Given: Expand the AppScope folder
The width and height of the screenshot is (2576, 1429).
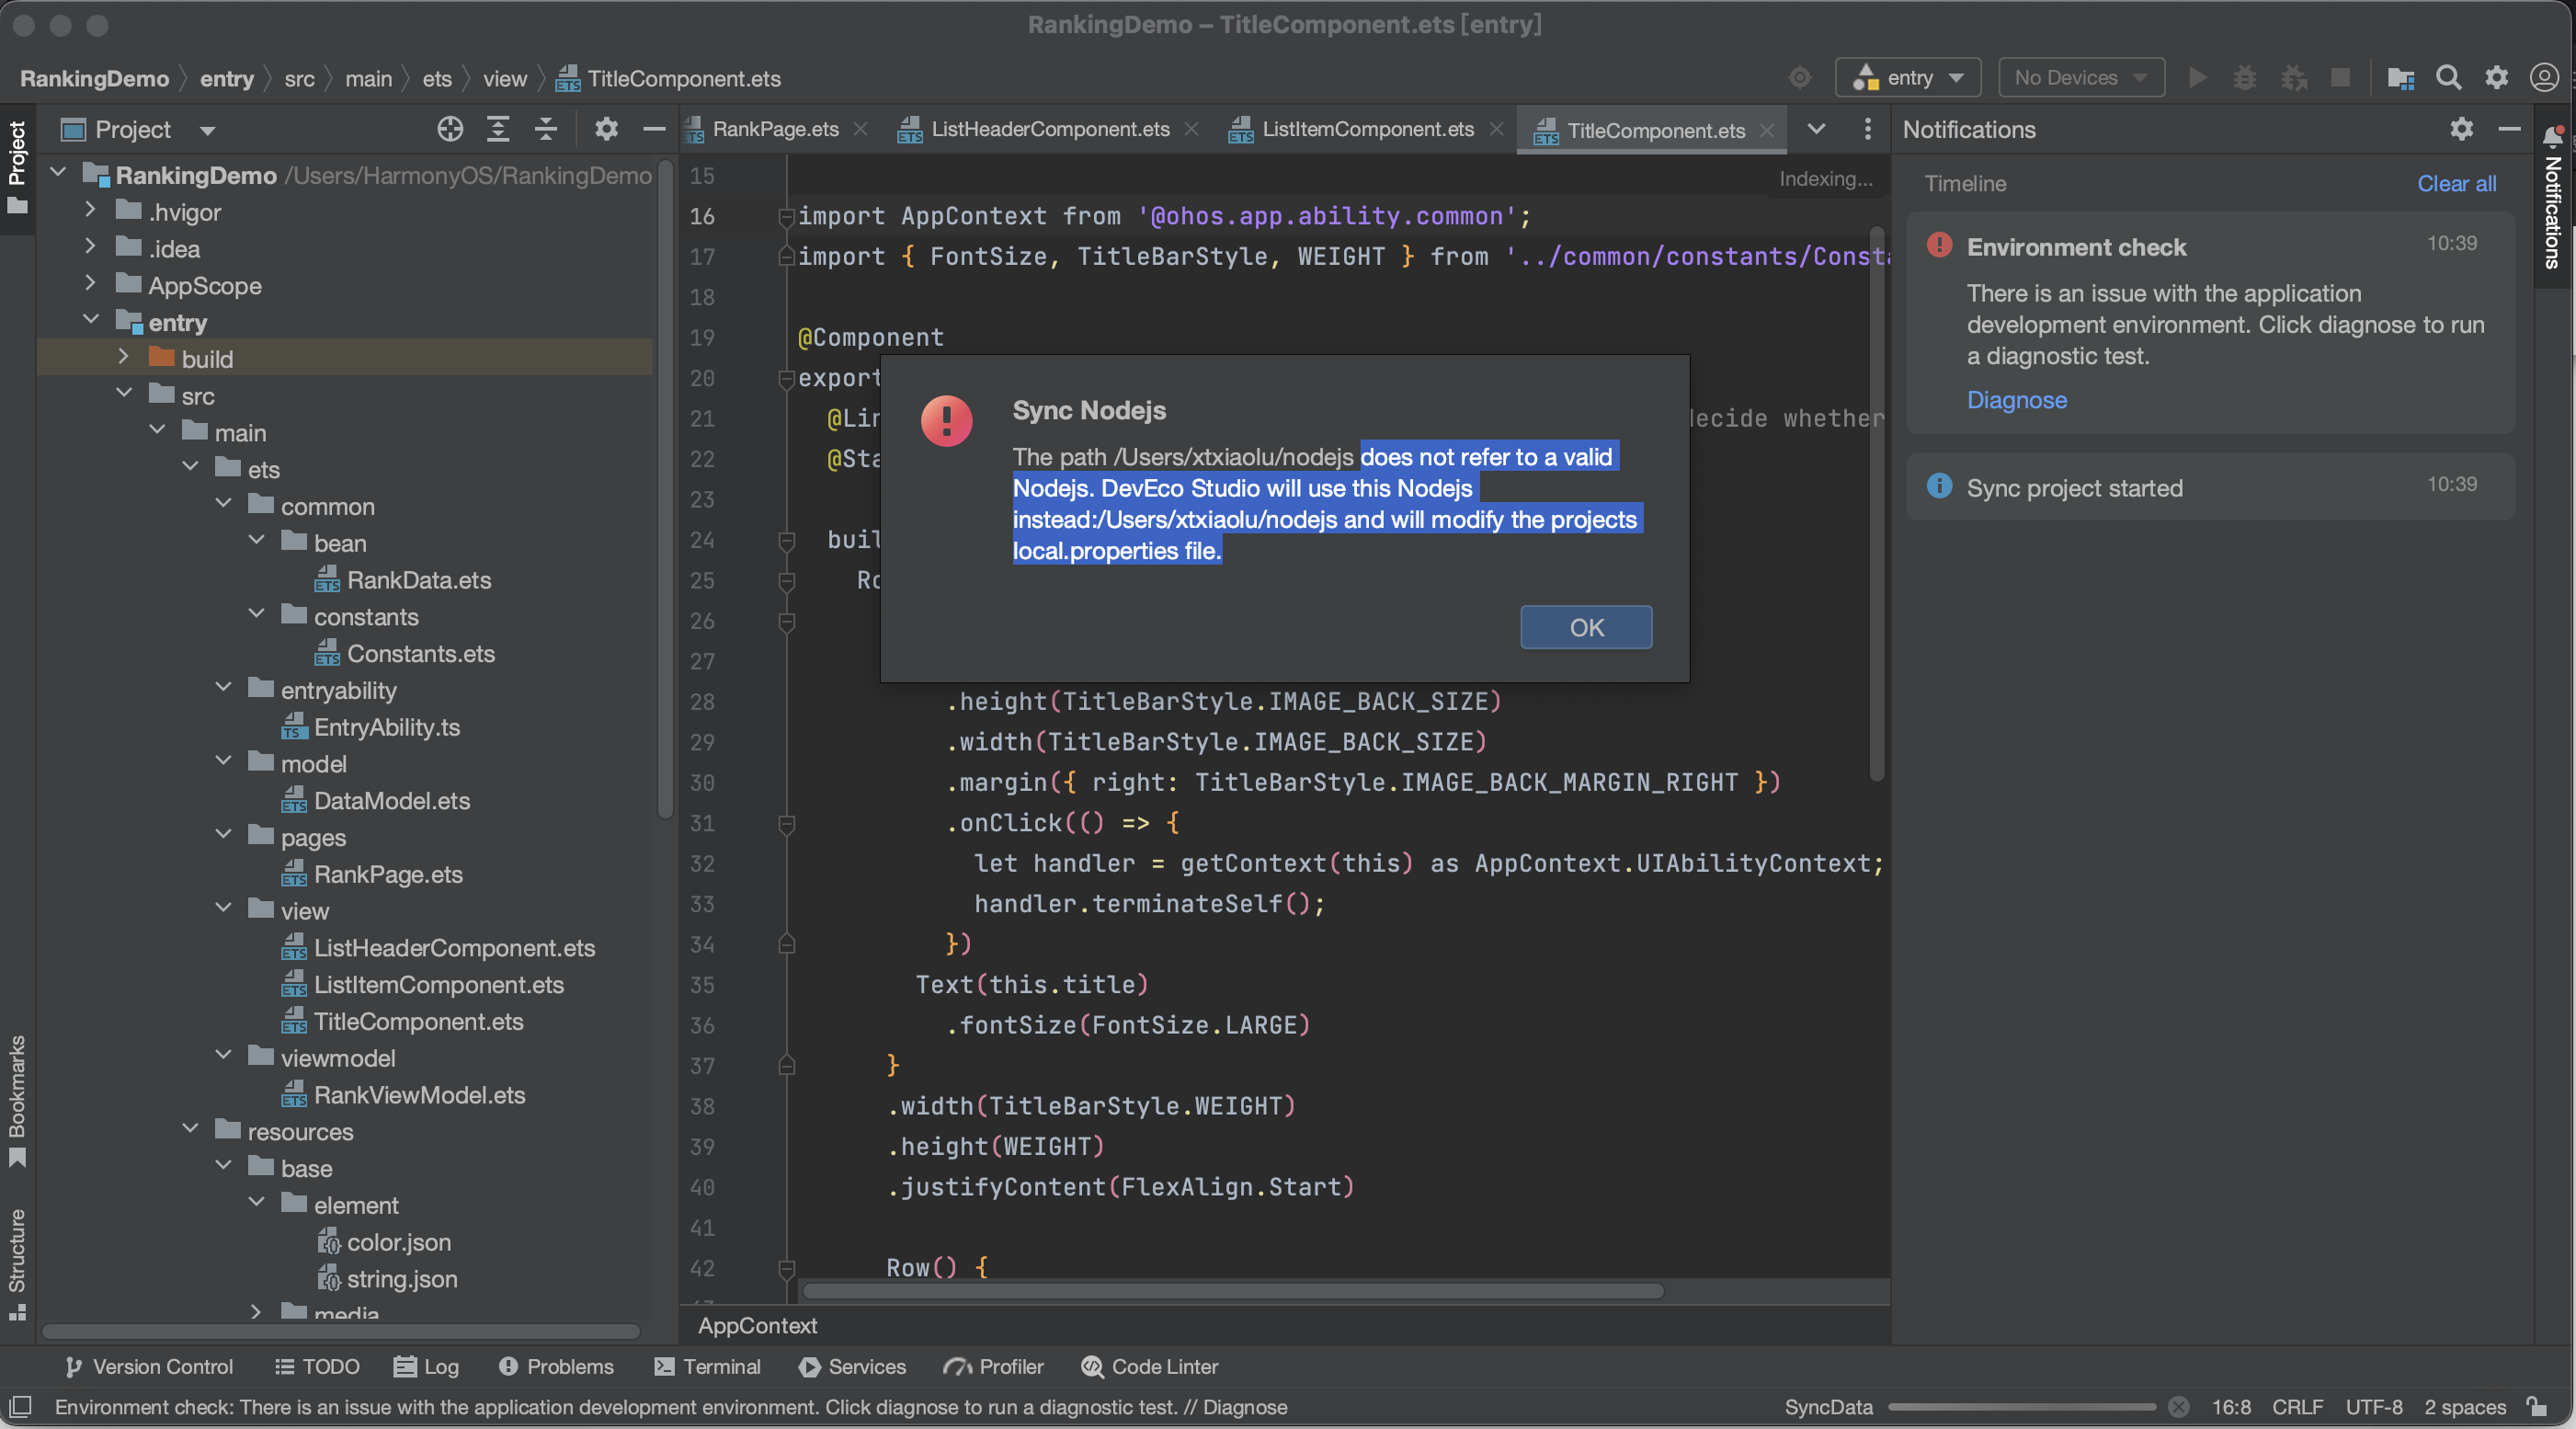Looking at the screenshot, I should coord(90,284).
